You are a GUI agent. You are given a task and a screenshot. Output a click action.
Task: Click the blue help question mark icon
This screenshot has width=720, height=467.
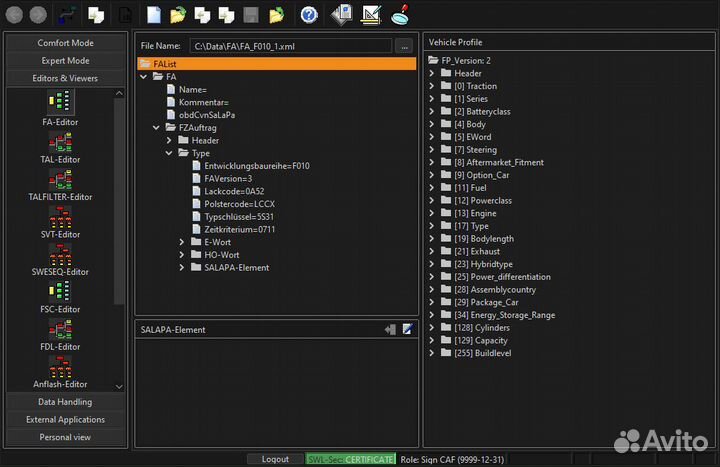[309, 15]
